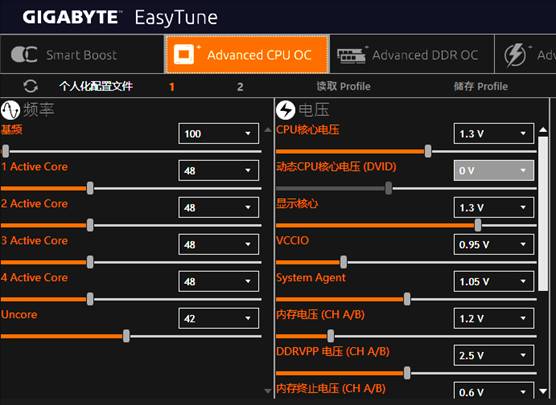Open the VCCIO voltage dropdown
Image resolution: width=556 pixels, height=405 pixels.
pyautogui.click(x=494, y=244)
